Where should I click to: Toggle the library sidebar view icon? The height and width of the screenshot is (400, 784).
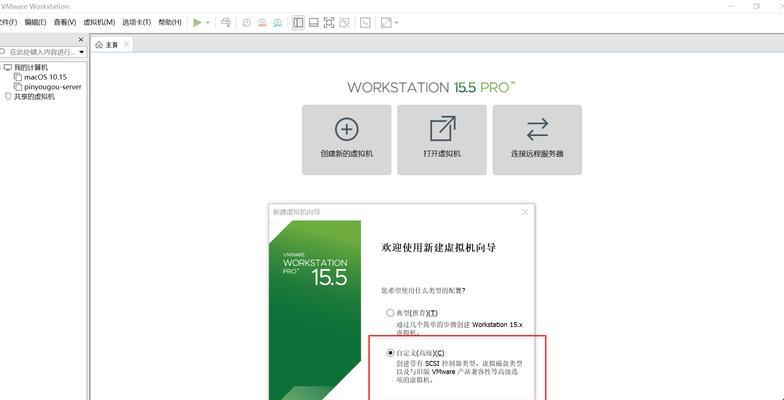coord(298,22)
